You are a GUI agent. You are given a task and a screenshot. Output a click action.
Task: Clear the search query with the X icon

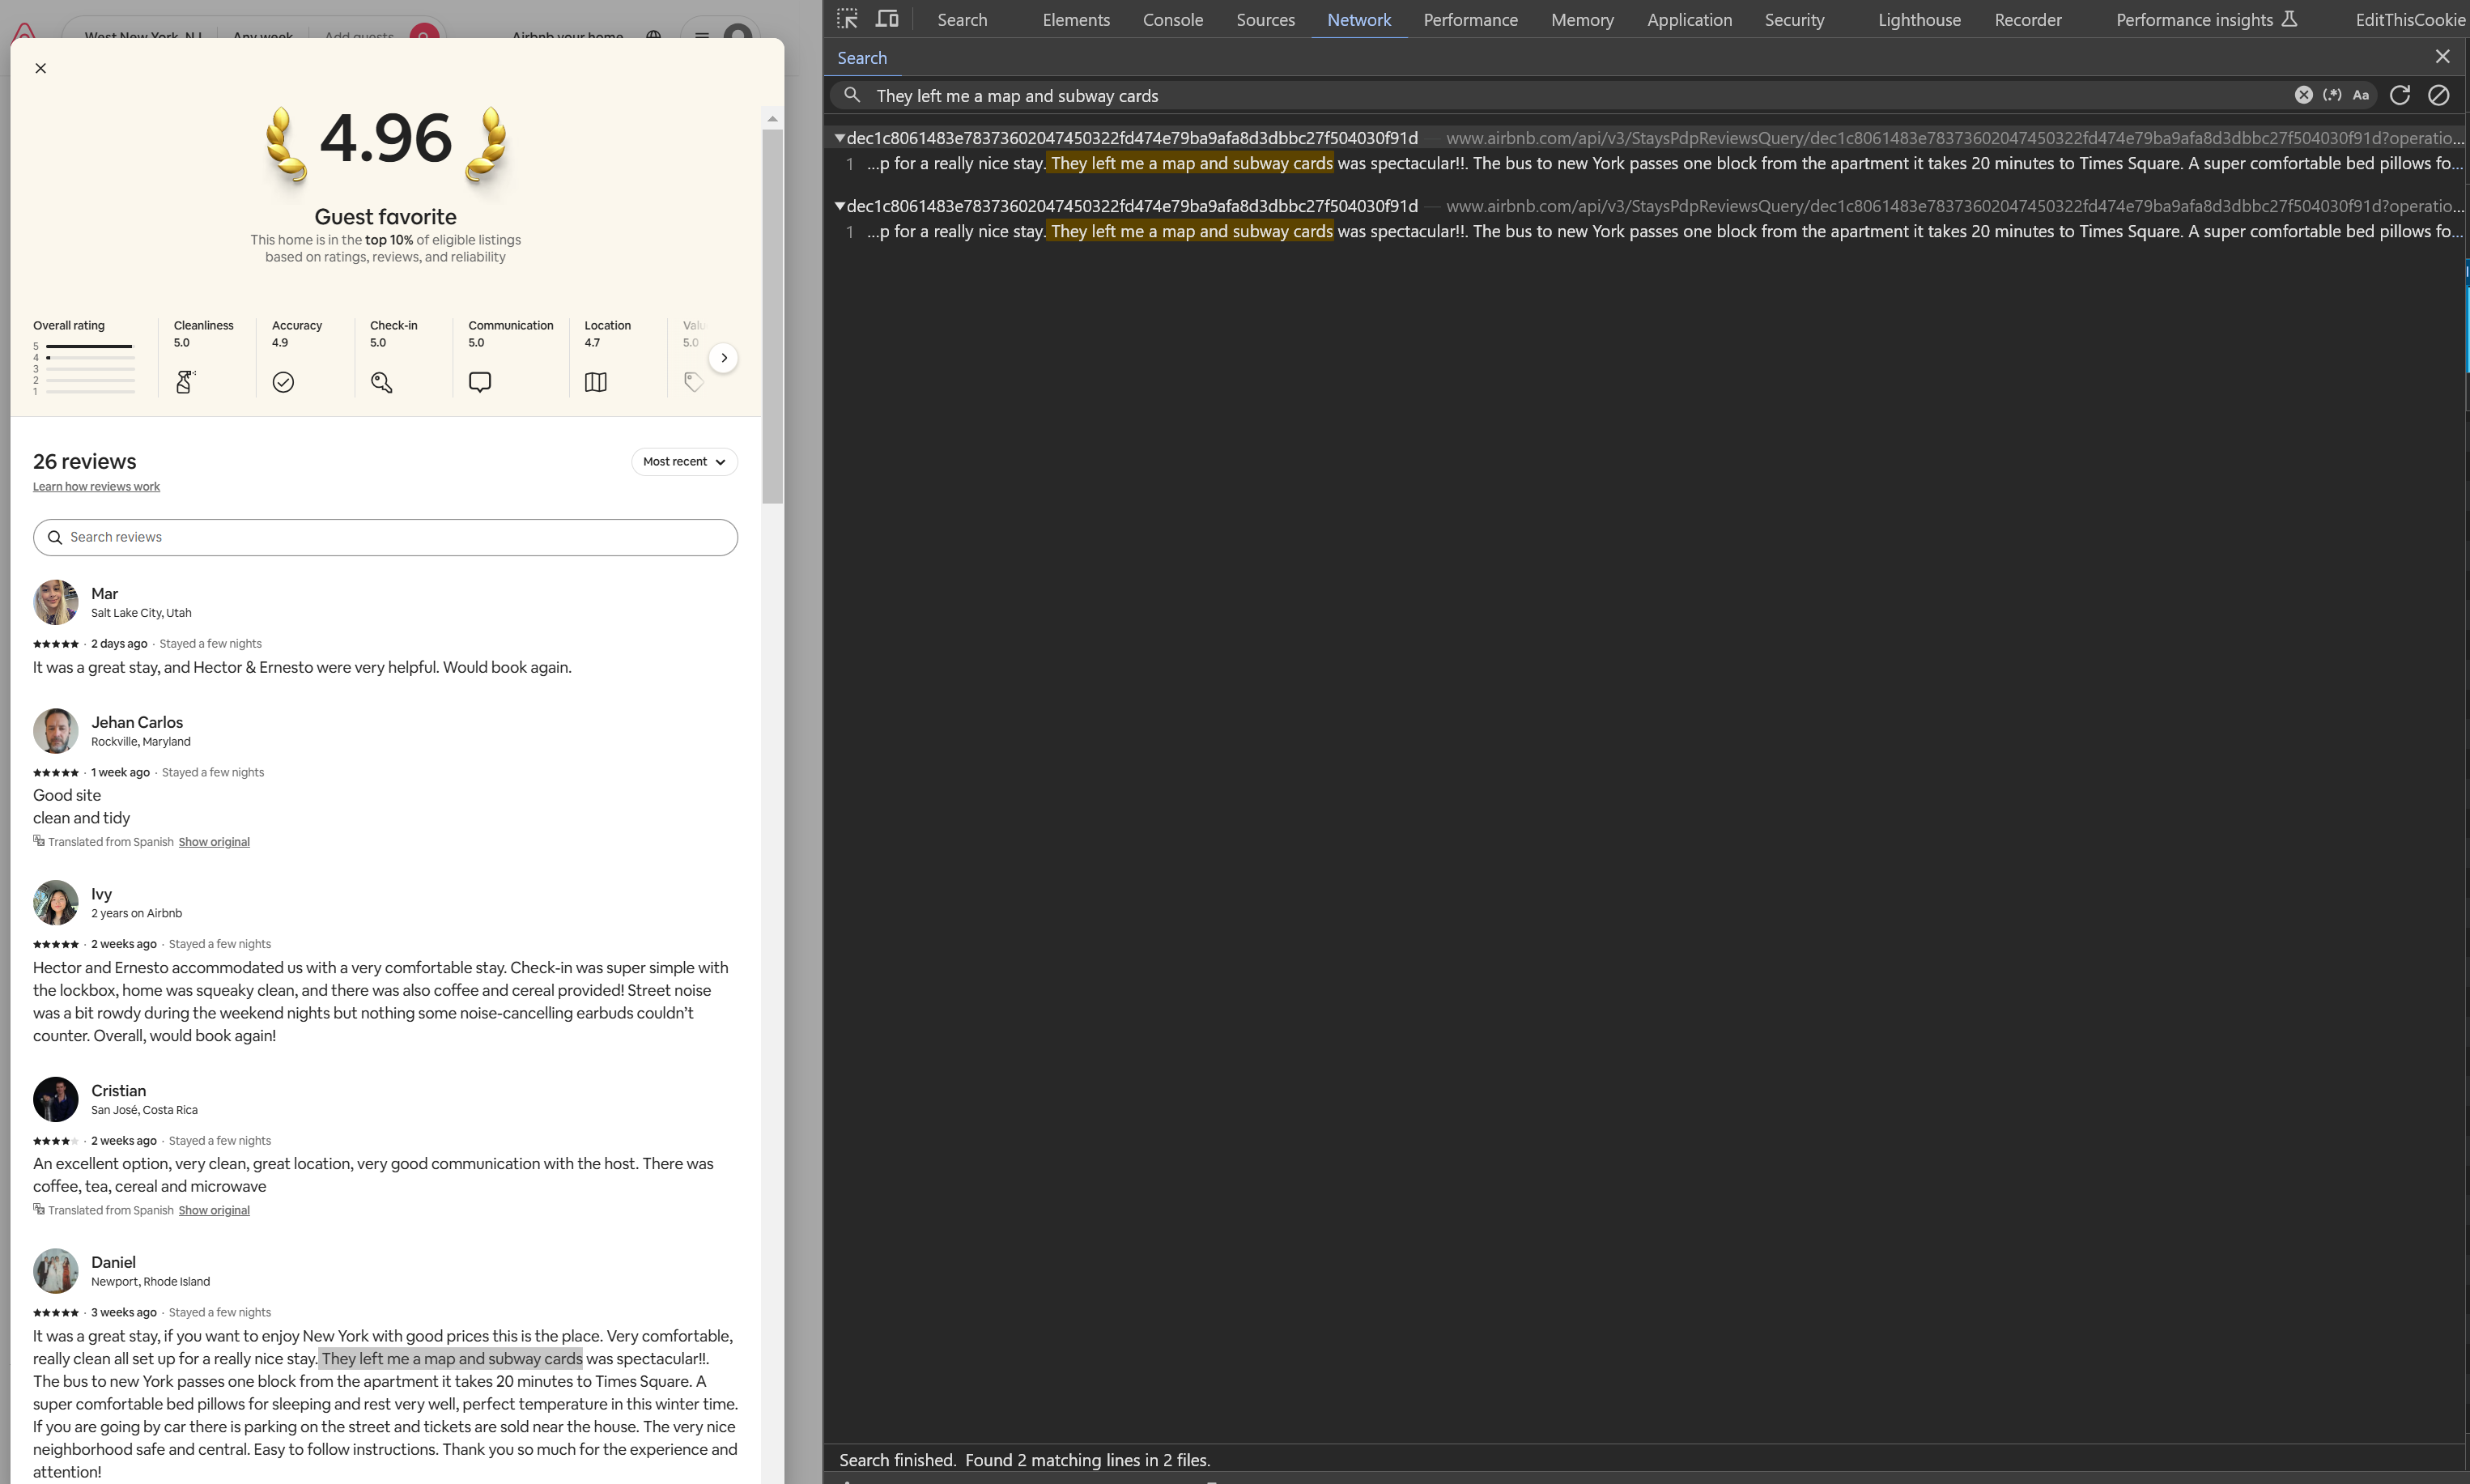(2303, 95)
